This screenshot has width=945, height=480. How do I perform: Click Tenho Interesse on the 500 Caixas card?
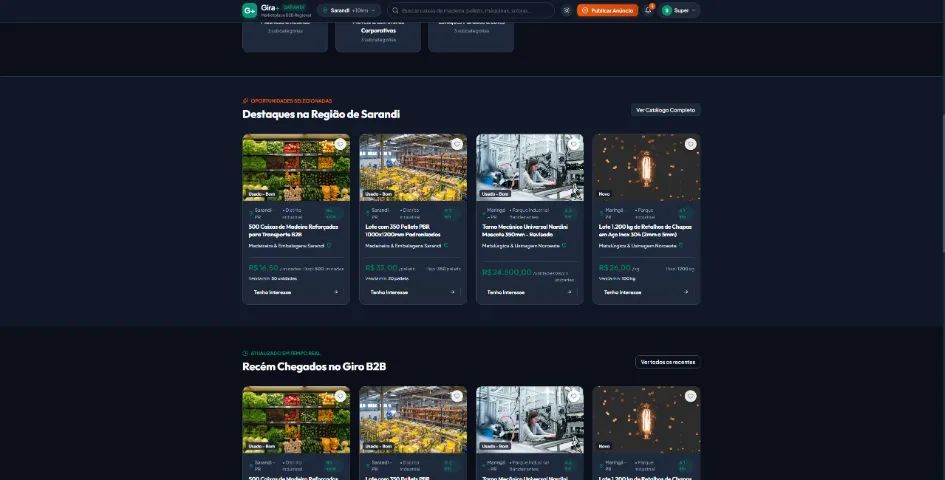[296, 292]
